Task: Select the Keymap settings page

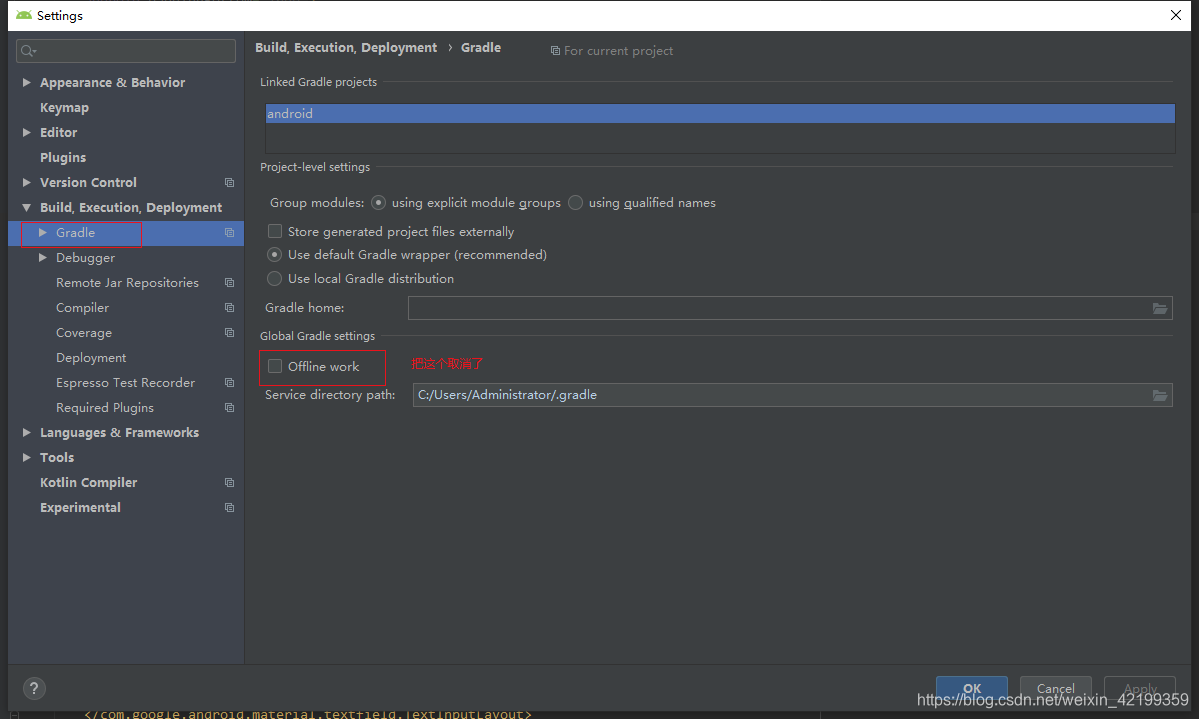Action: tap(64, 107)
